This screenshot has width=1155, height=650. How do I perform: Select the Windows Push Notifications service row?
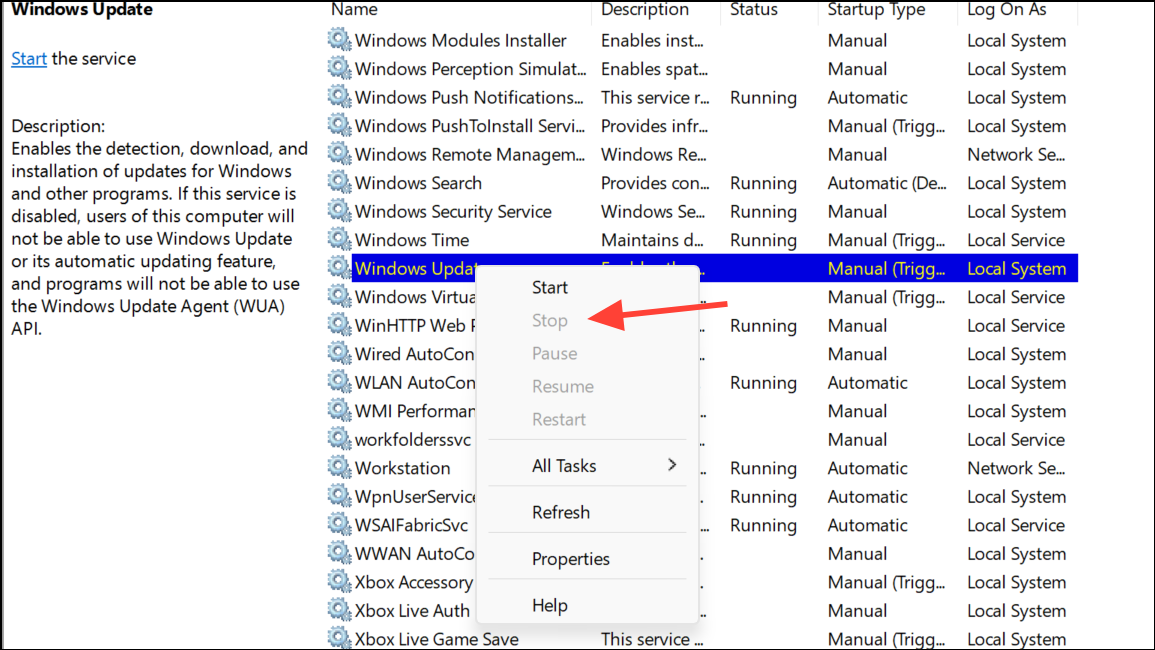click(x=703, y=97)
